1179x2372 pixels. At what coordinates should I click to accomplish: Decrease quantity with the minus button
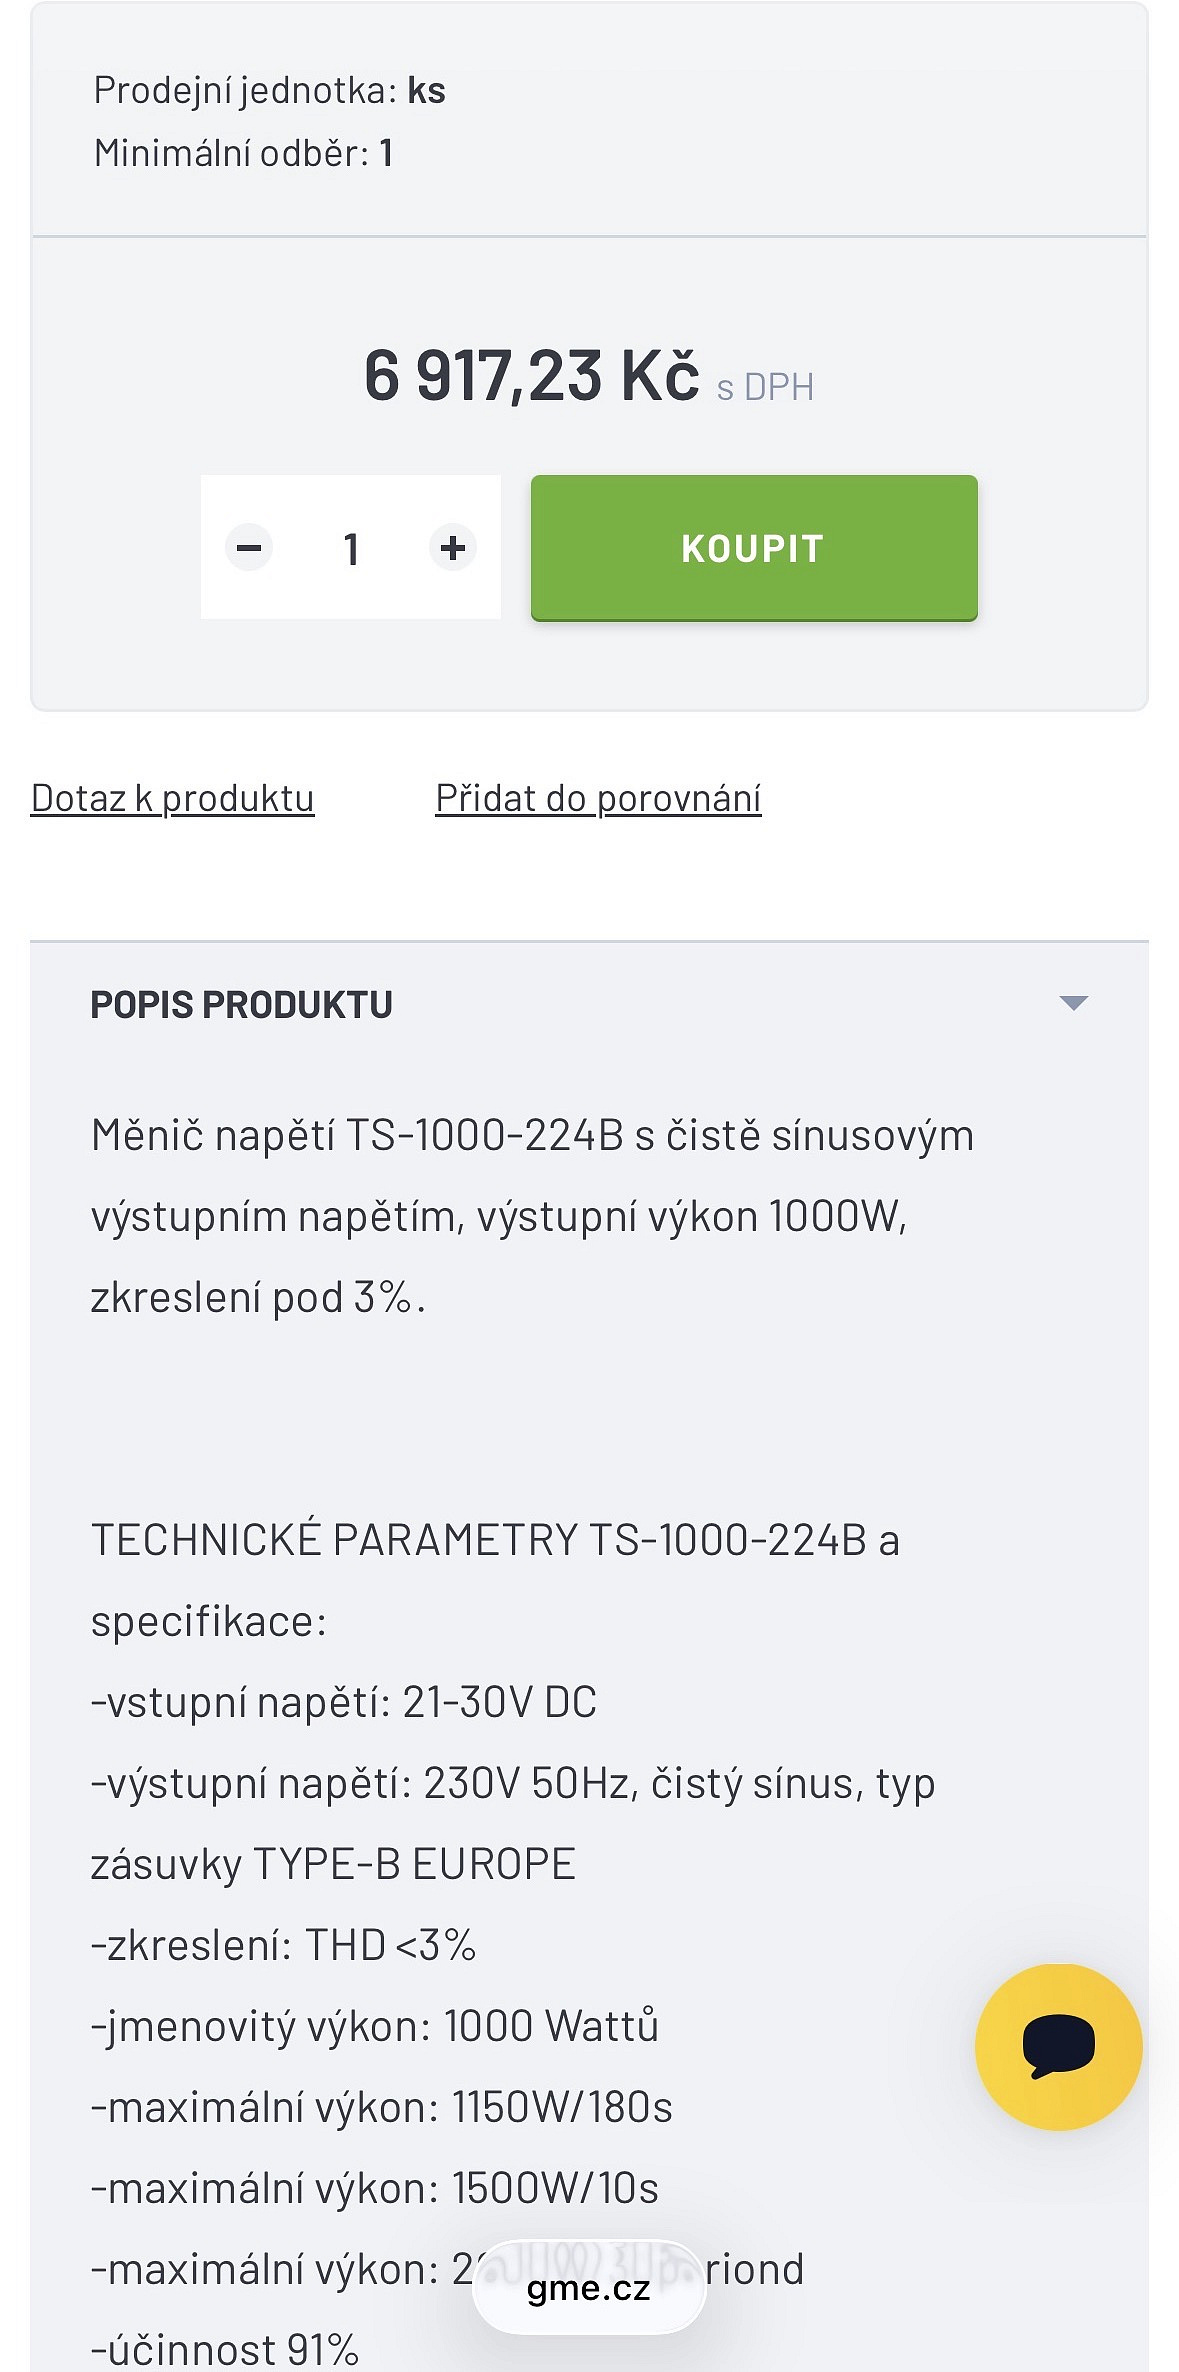click(x=249, y=548)
